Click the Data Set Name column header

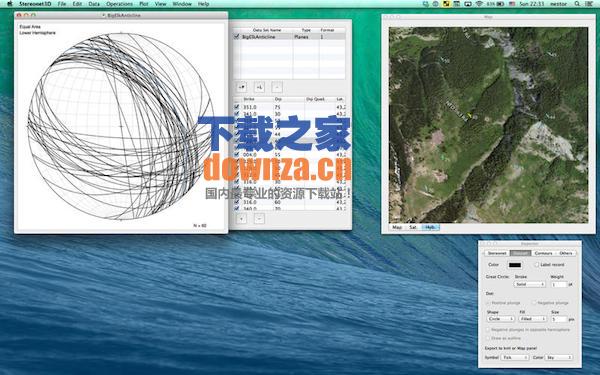[267, 30]
